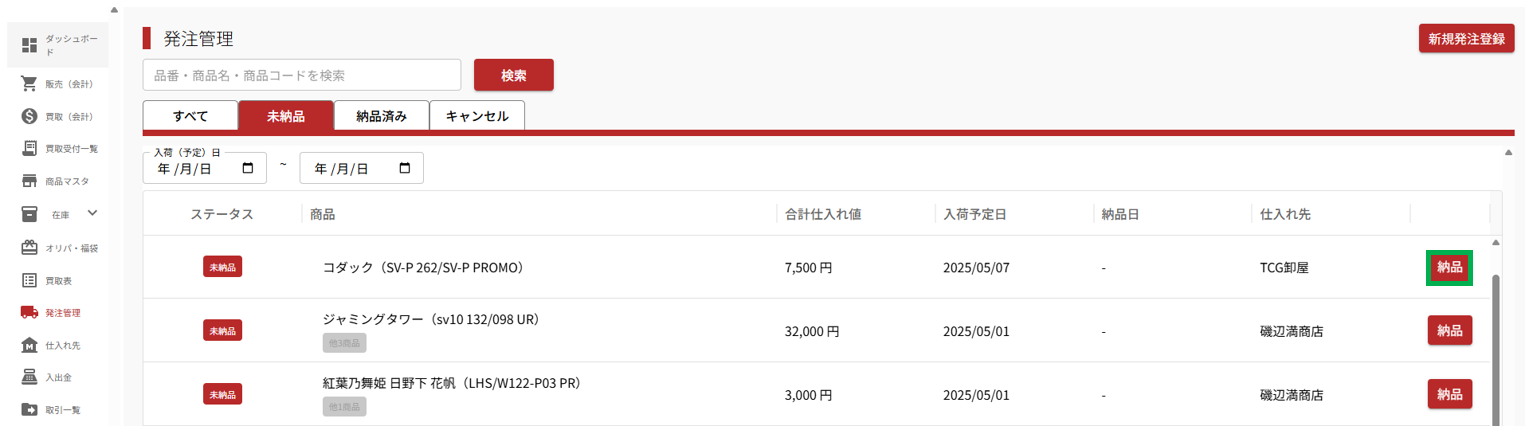1525x426 pixels.
Task: Click the 商品マスタ store icon
Action: tap(29, 181)
